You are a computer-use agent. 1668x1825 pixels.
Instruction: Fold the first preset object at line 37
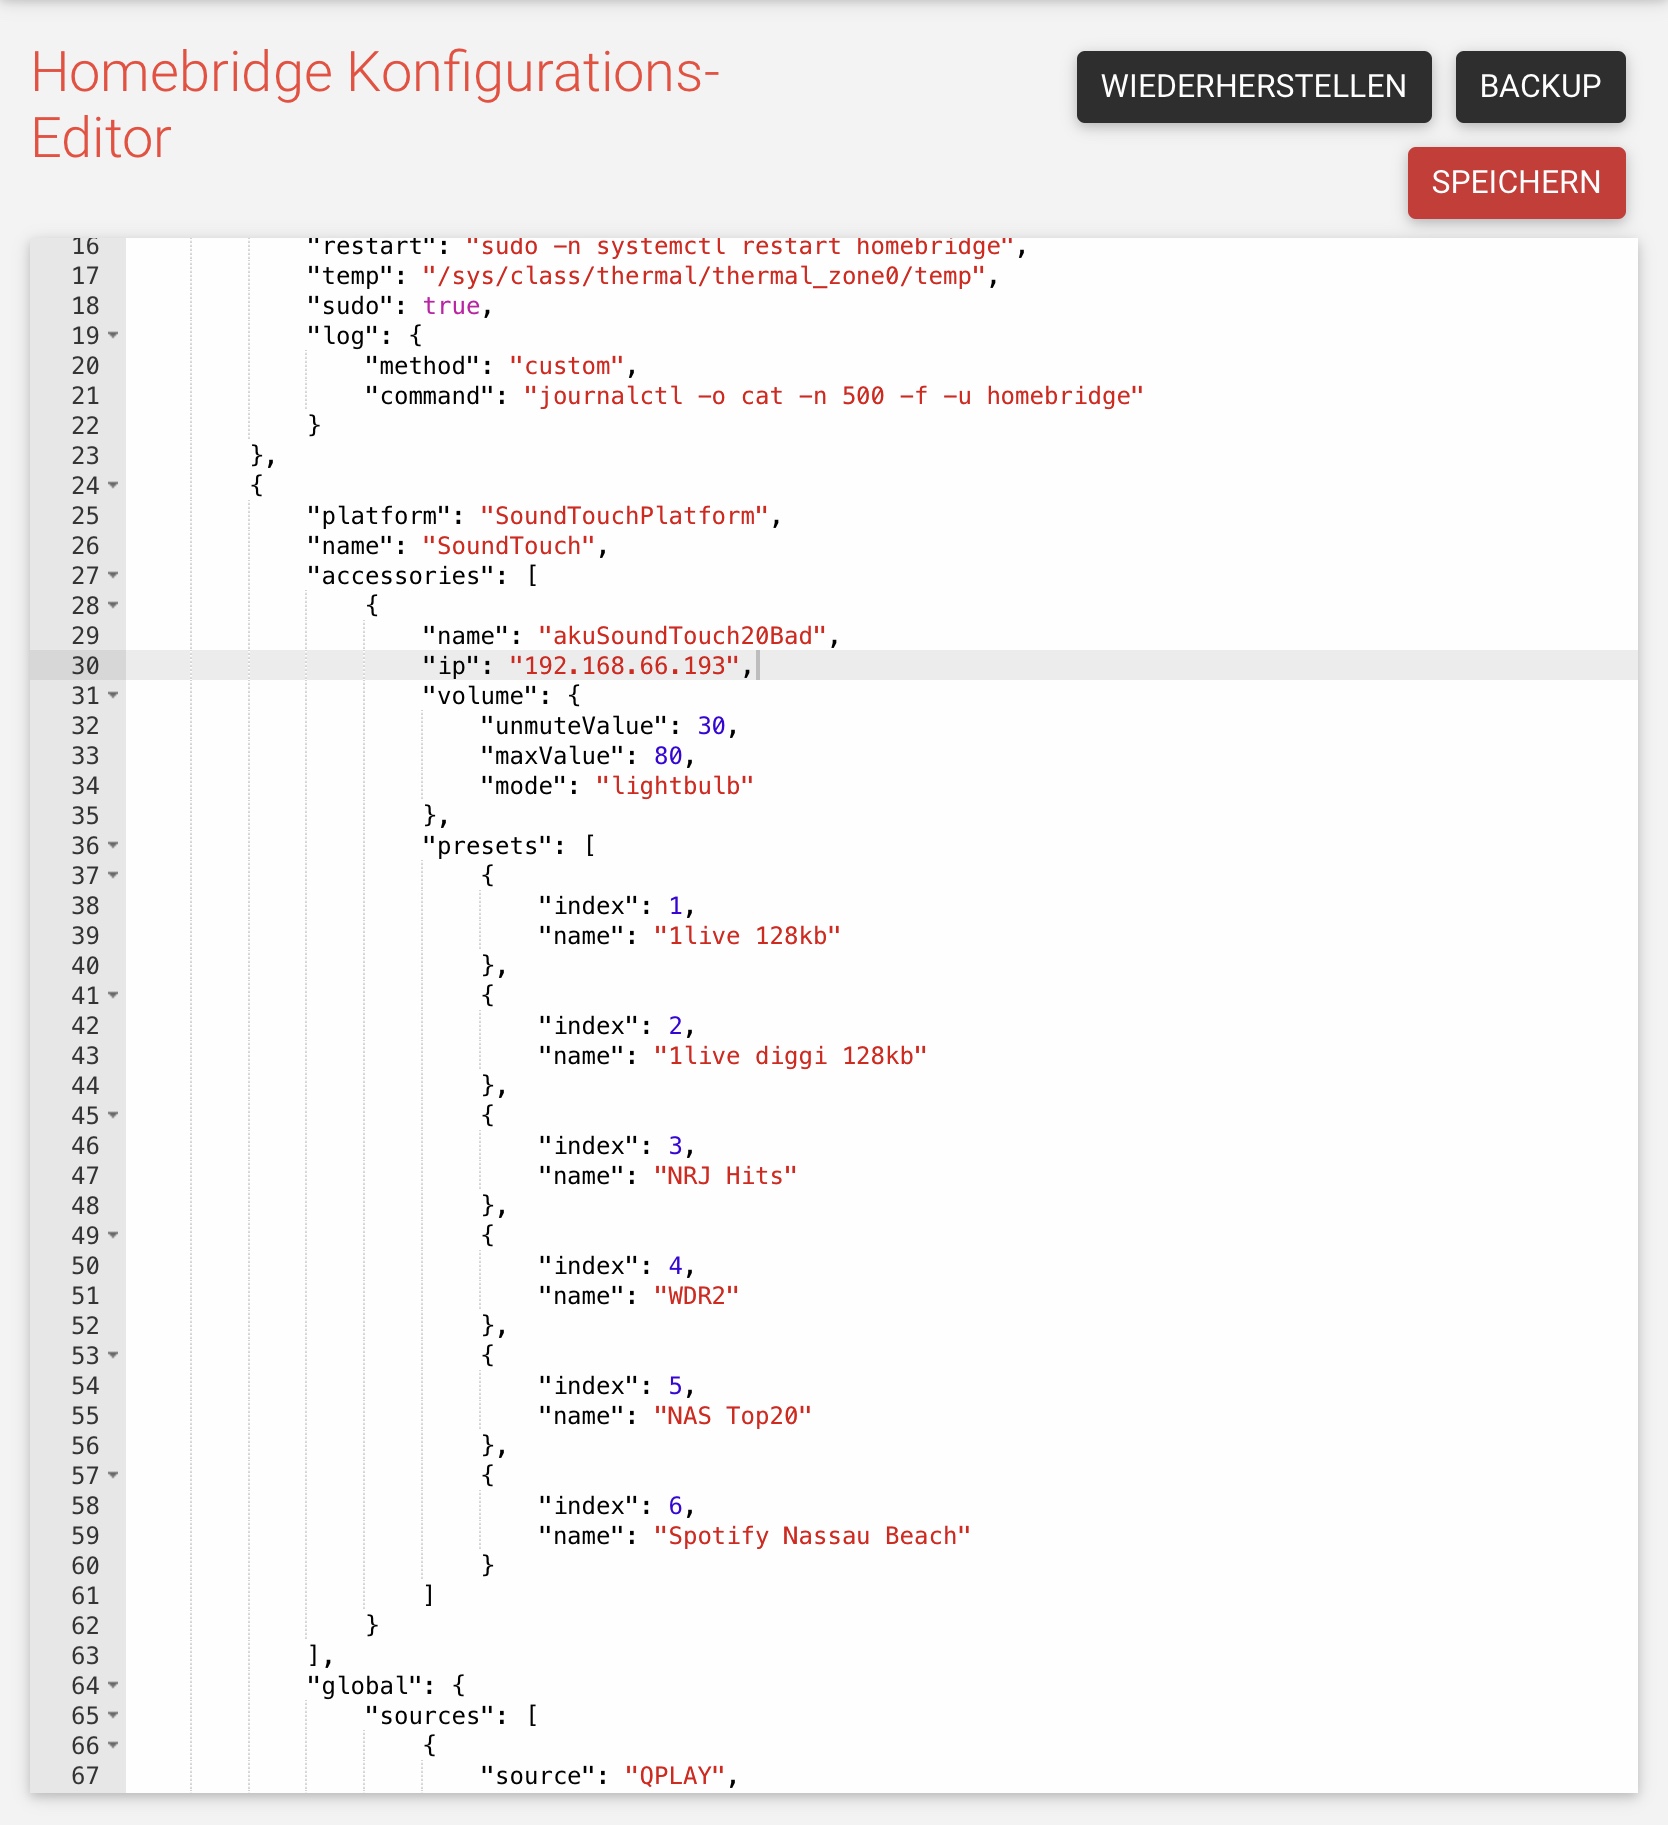pyautogui.click(x=113, y=875)
